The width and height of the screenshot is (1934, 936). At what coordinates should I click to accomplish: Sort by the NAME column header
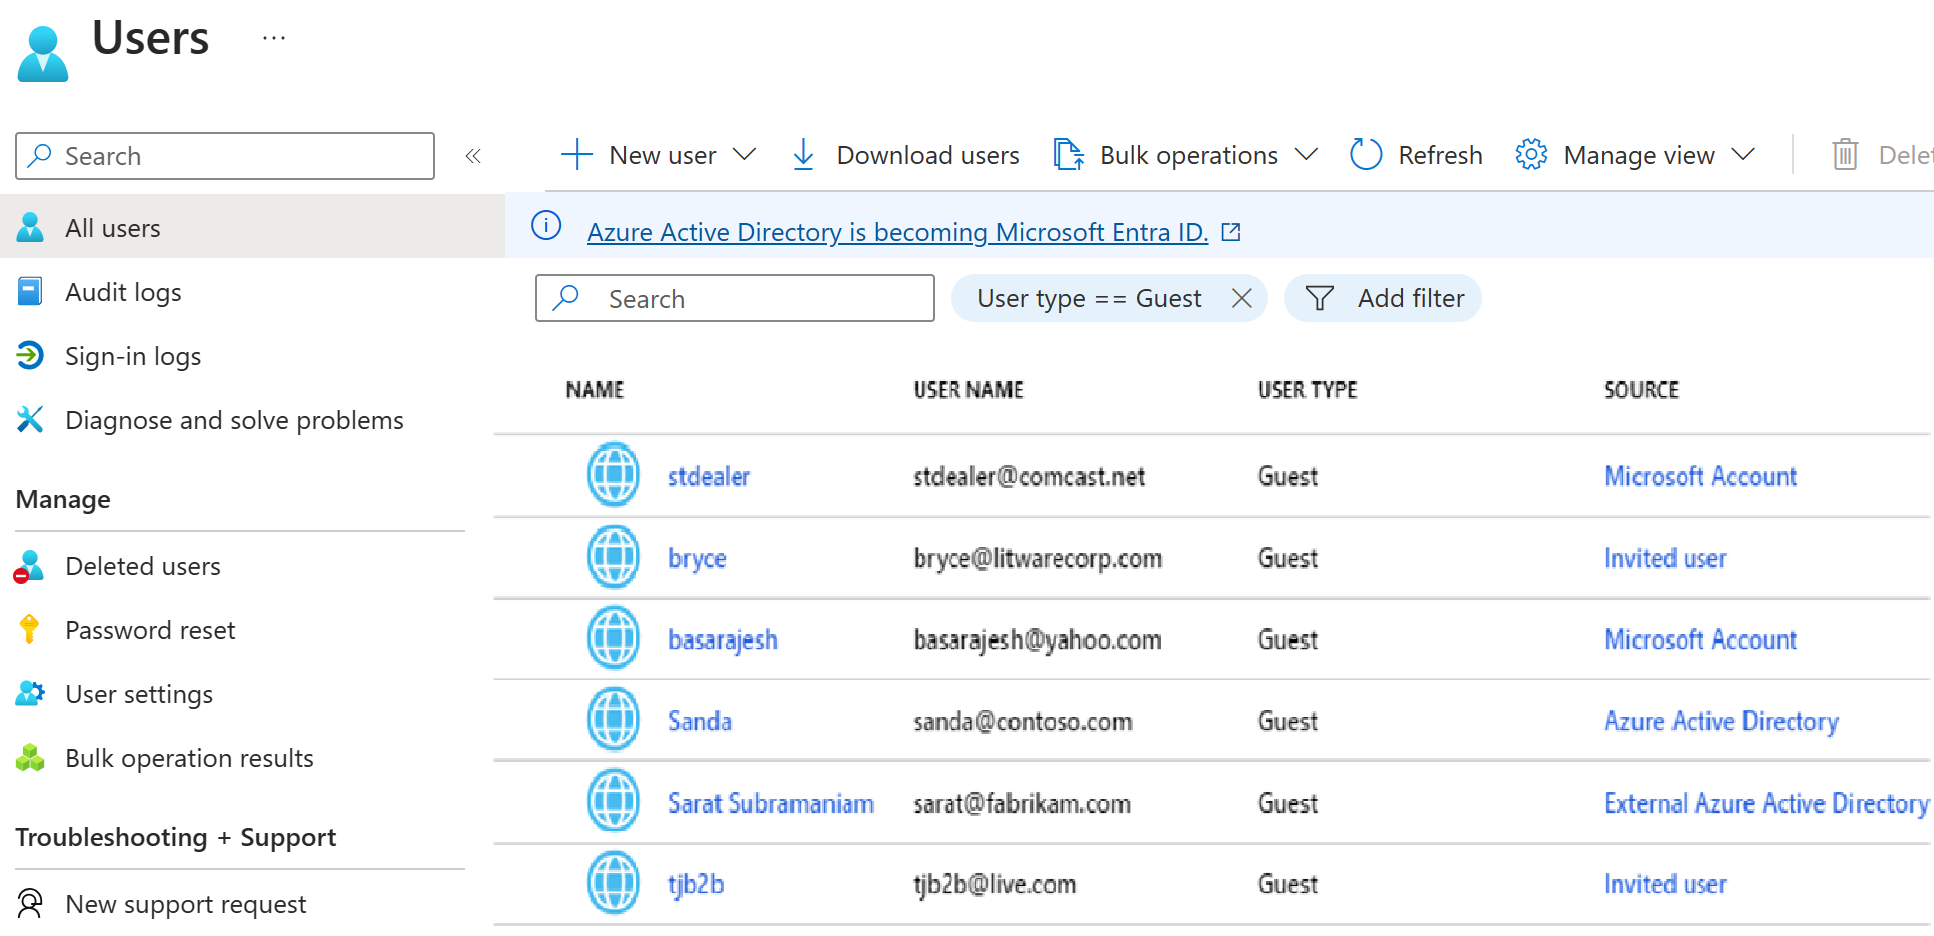coord(595,389)
